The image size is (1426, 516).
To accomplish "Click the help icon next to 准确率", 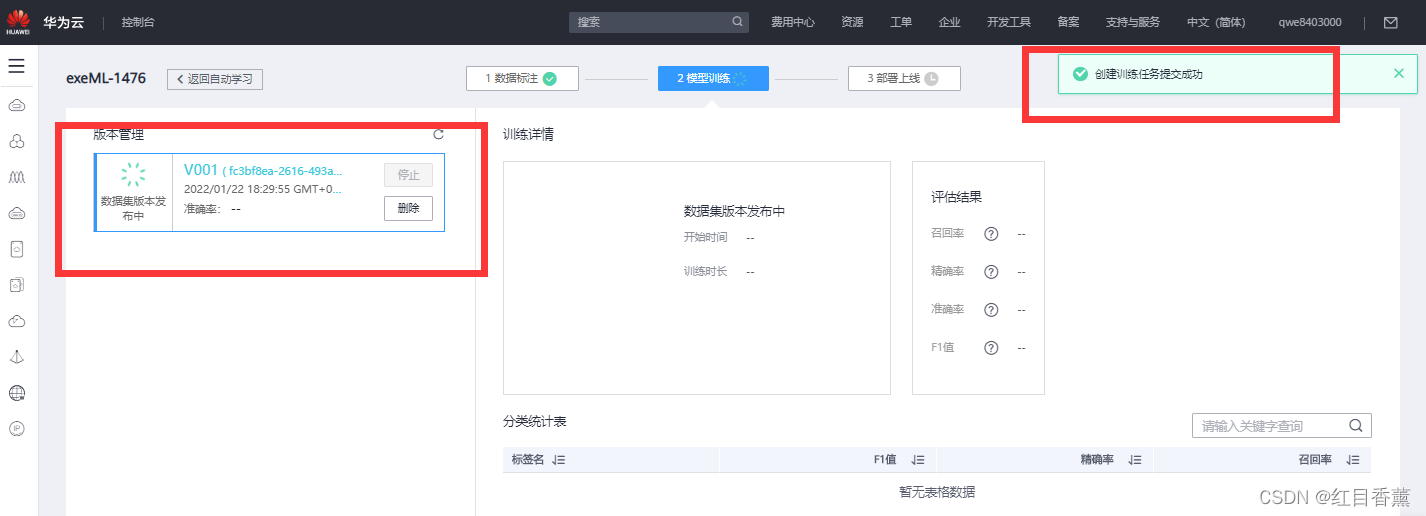I will 991,310.
